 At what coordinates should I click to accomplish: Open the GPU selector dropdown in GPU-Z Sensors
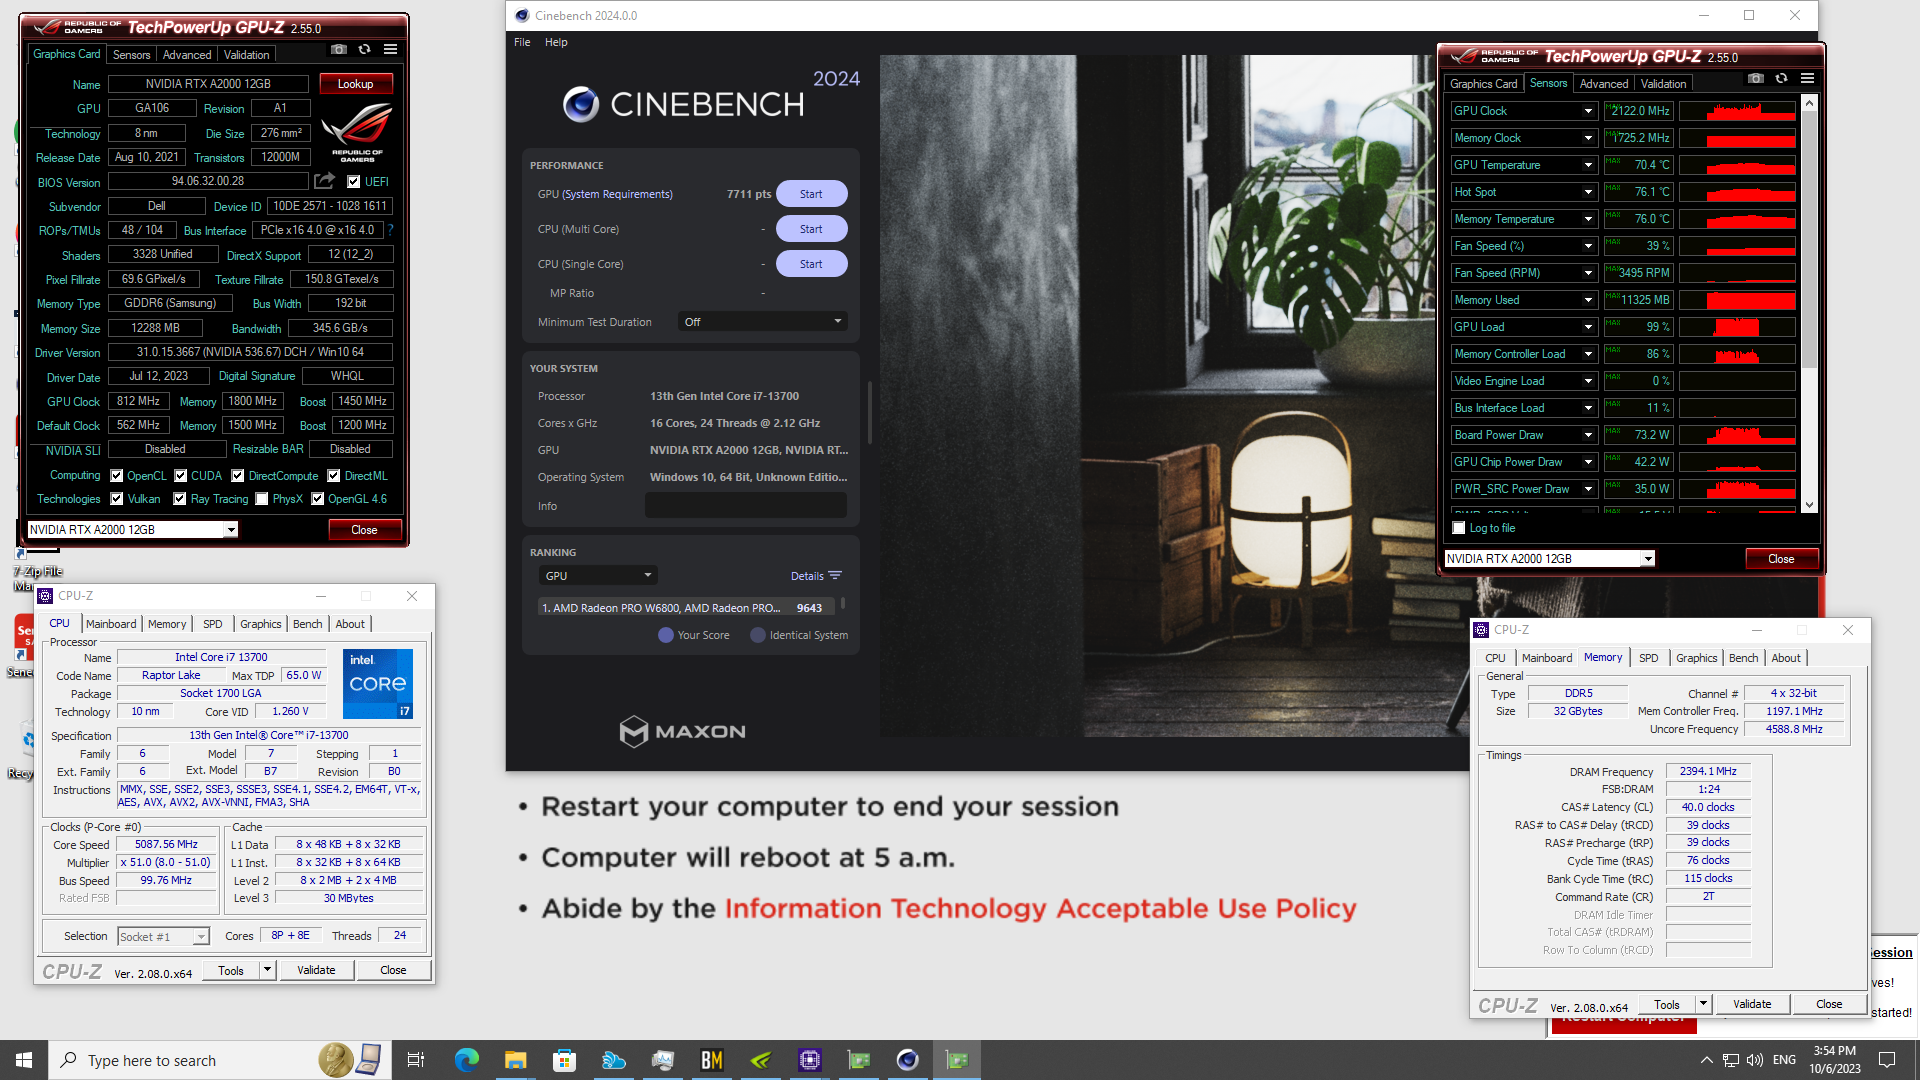point(1648,559)
